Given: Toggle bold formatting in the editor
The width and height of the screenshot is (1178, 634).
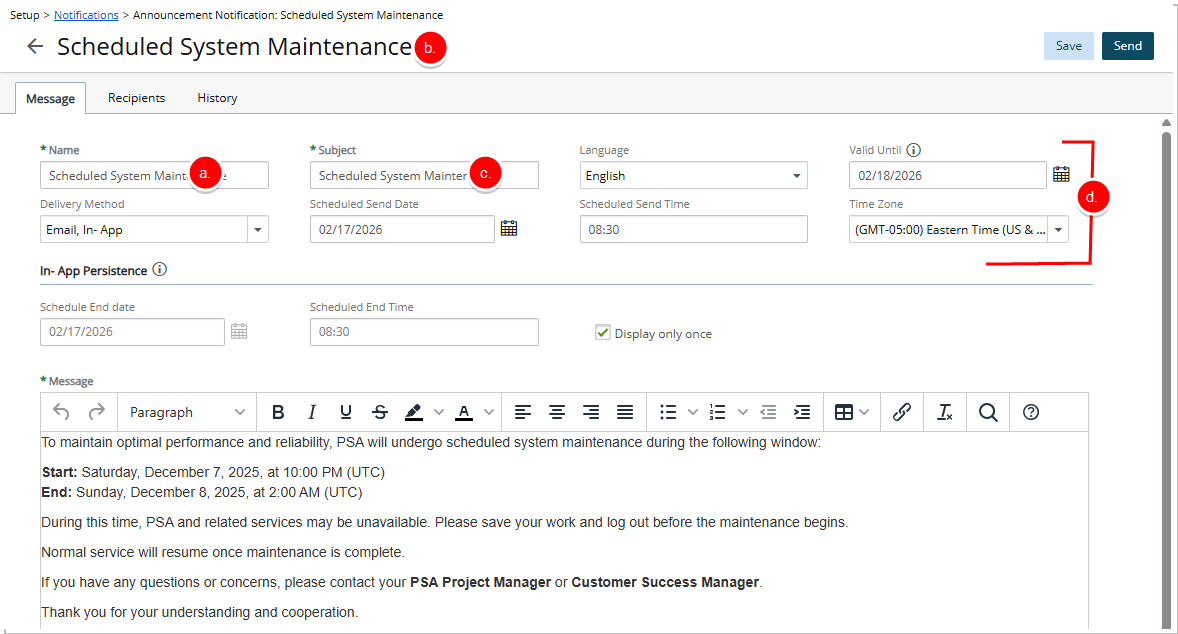Looking at the screenshot, I should [x=278, y=411].
